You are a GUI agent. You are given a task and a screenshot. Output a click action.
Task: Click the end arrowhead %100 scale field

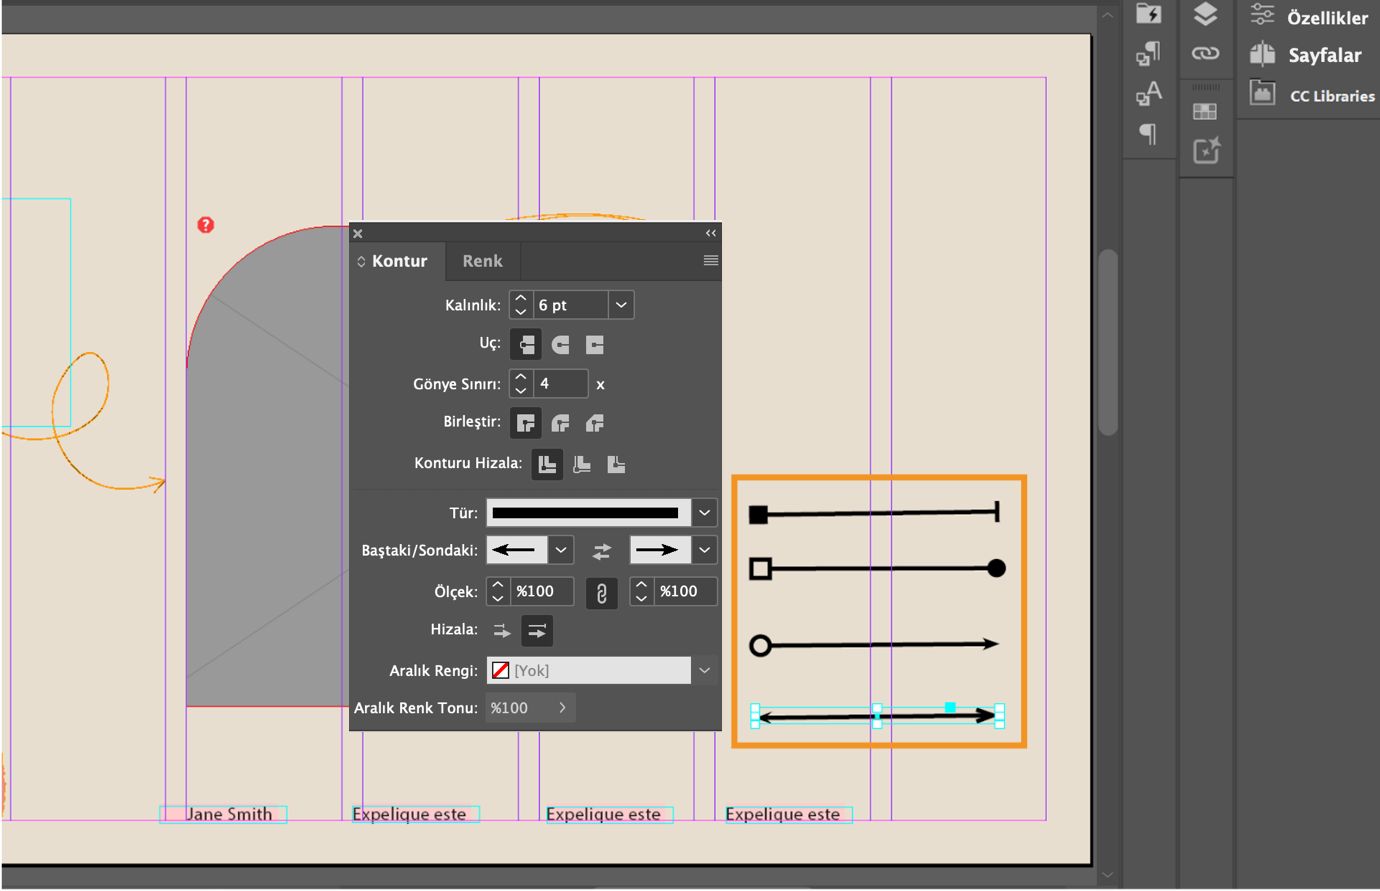(x=685, y=592)
